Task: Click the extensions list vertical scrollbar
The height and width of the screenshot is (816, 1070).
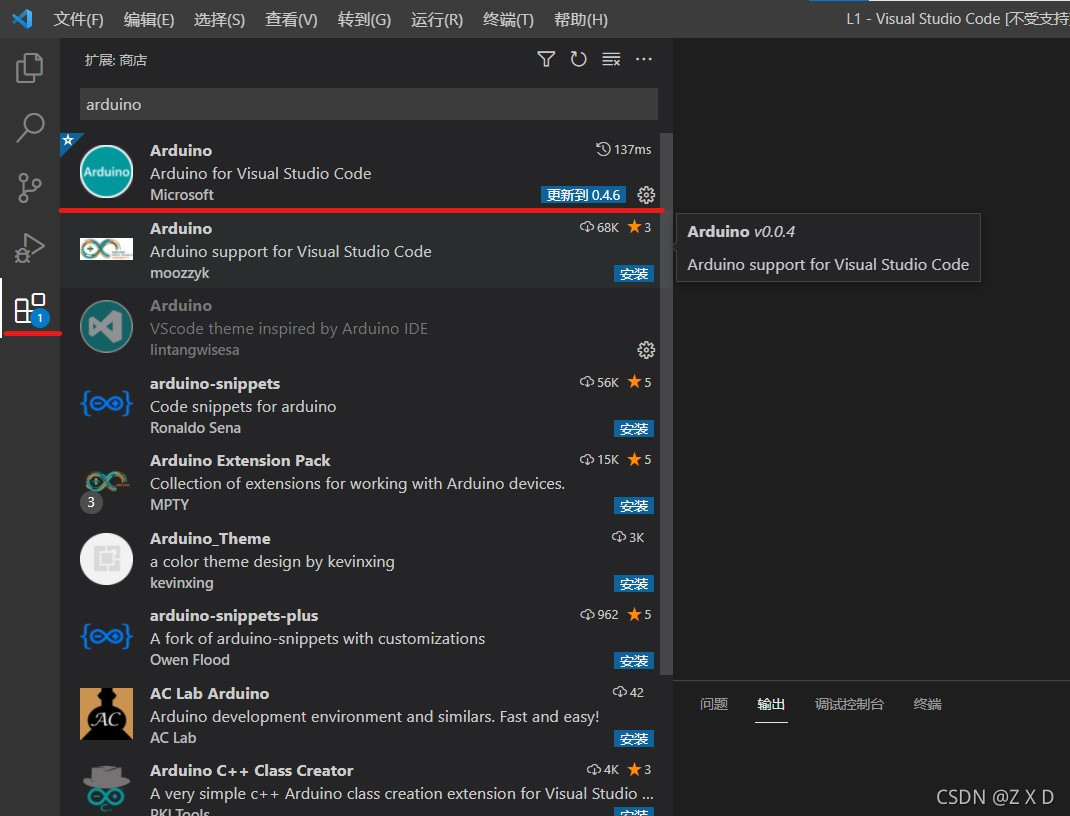Action: click(x=666, y=403)
